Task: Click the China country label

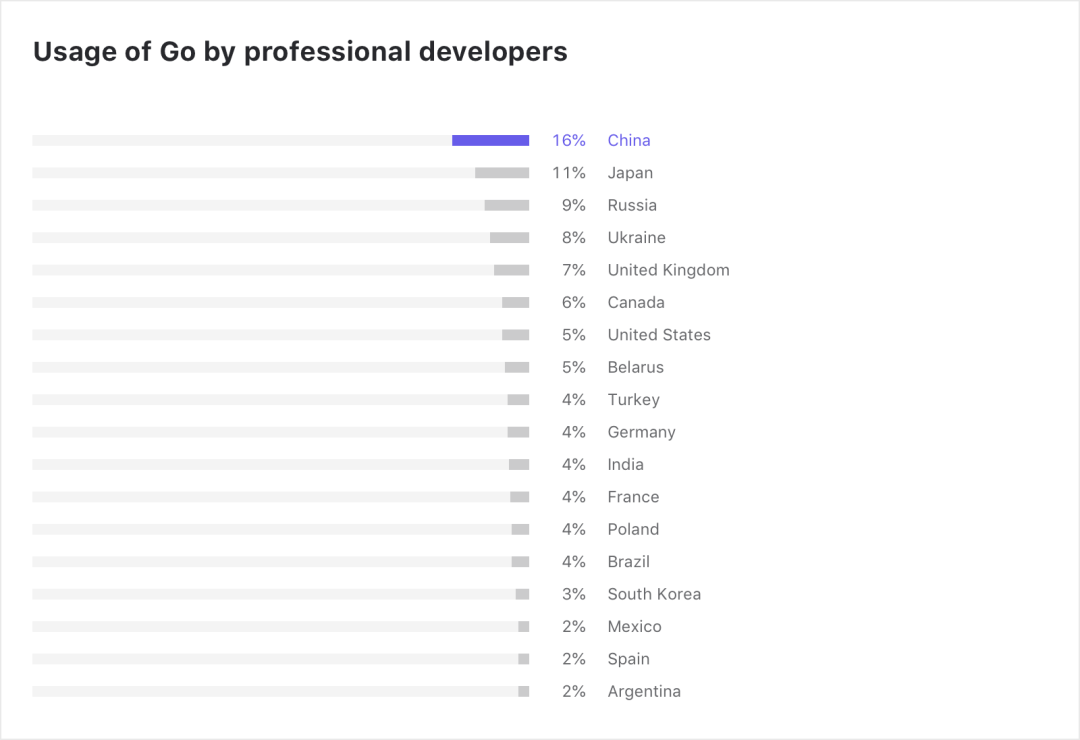Action: click(x=629, y=141)
